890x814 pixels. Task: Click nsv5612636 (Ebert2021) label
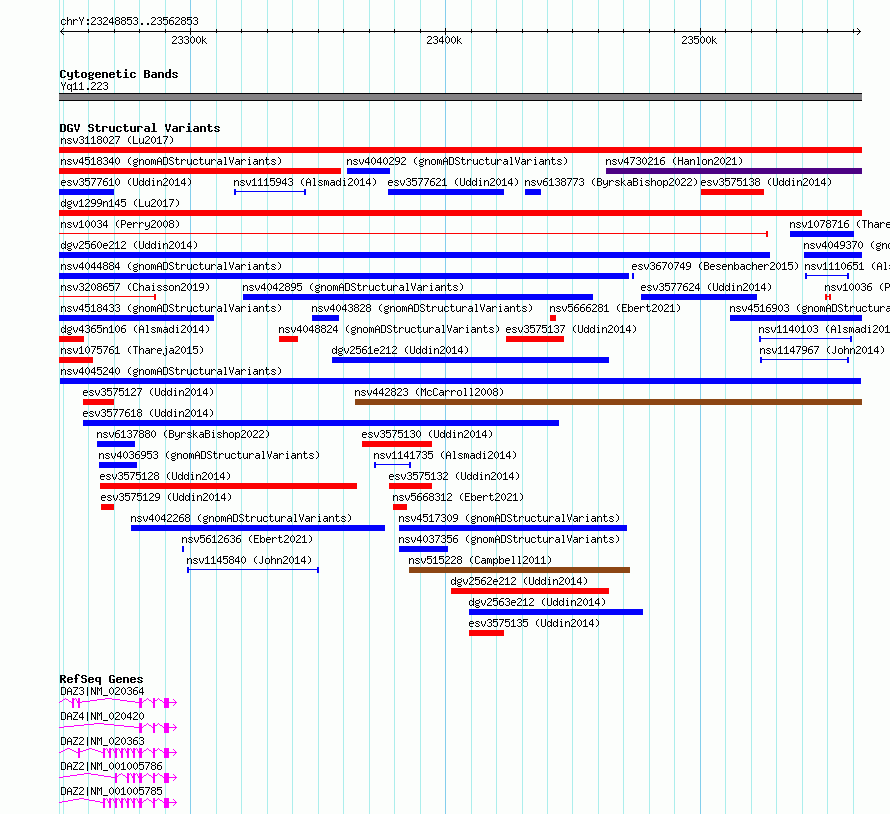[x=247, y=539]
